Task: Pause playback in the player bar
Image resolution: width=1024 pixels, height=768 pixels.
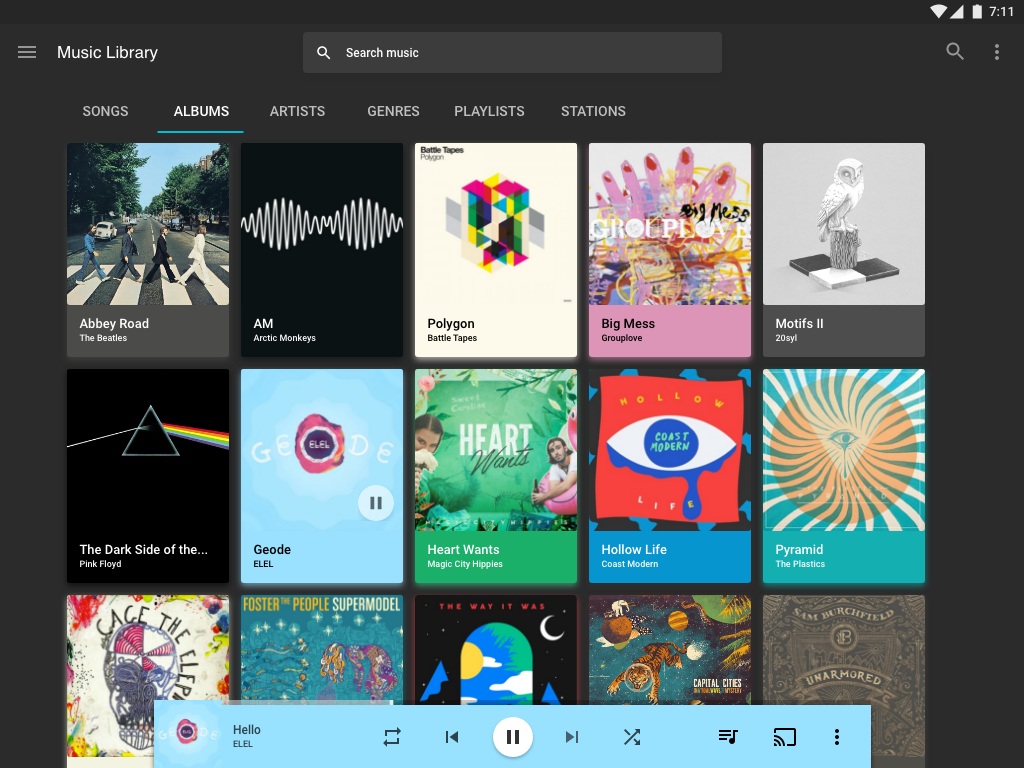Action: point(512,737)
